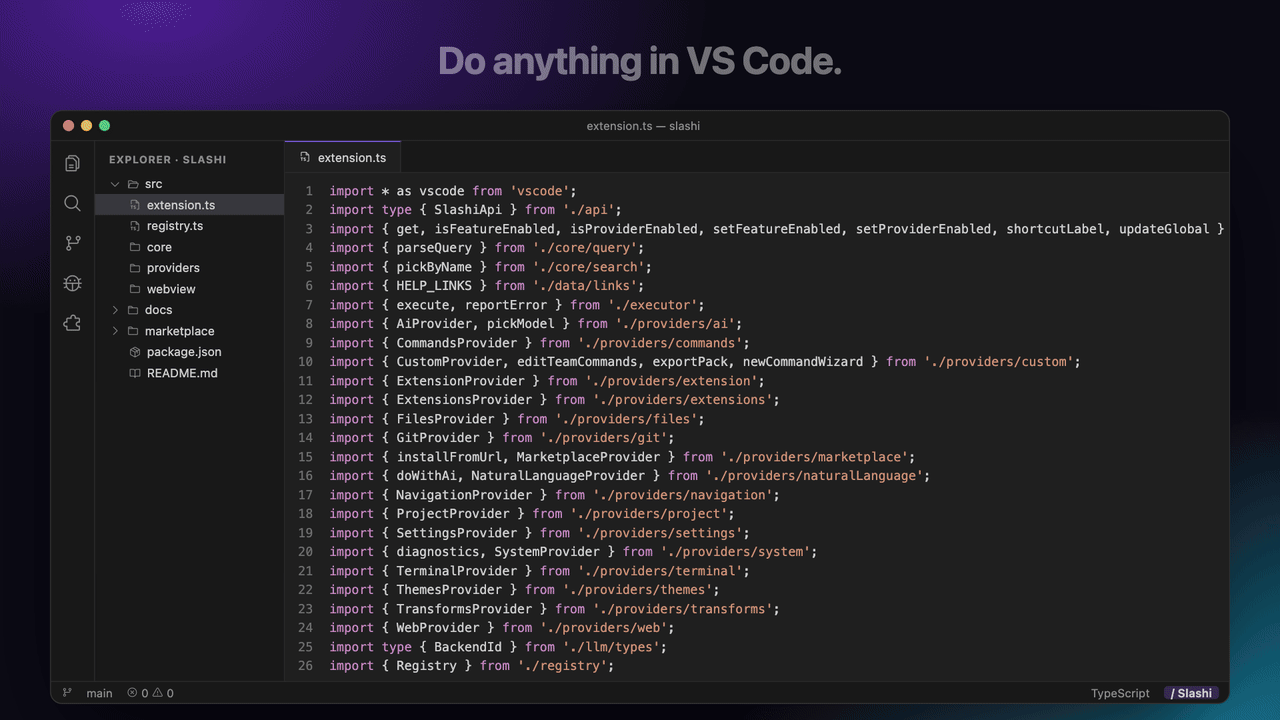The height and width of the screenshot is (720, 1280).
Task: Open README.md file
Action: [190, 373]
